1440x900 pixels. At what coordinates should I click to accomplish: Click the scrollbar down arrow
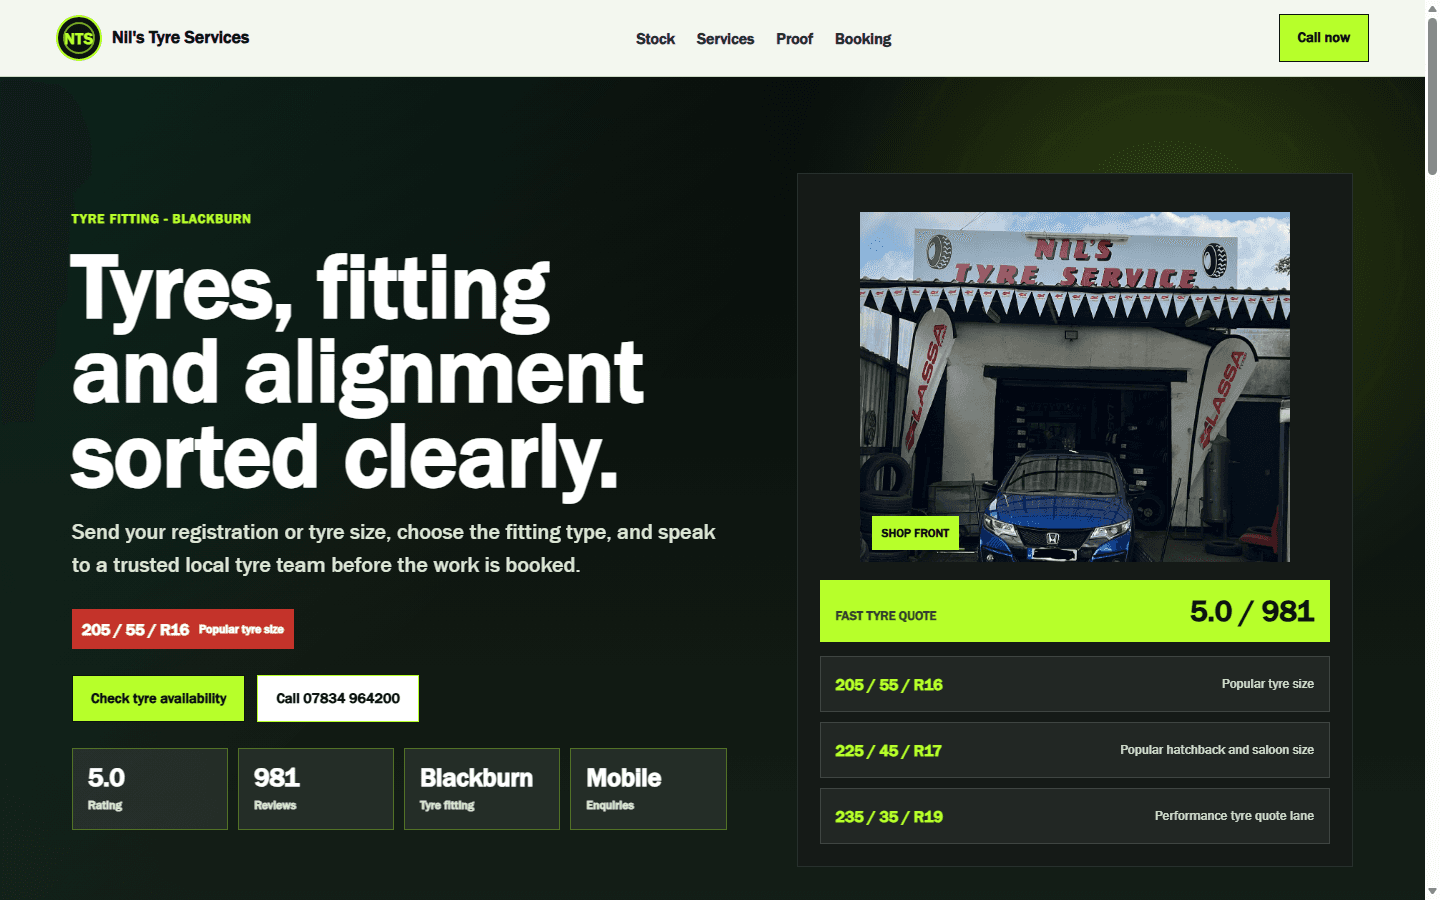click(1432, 891)
